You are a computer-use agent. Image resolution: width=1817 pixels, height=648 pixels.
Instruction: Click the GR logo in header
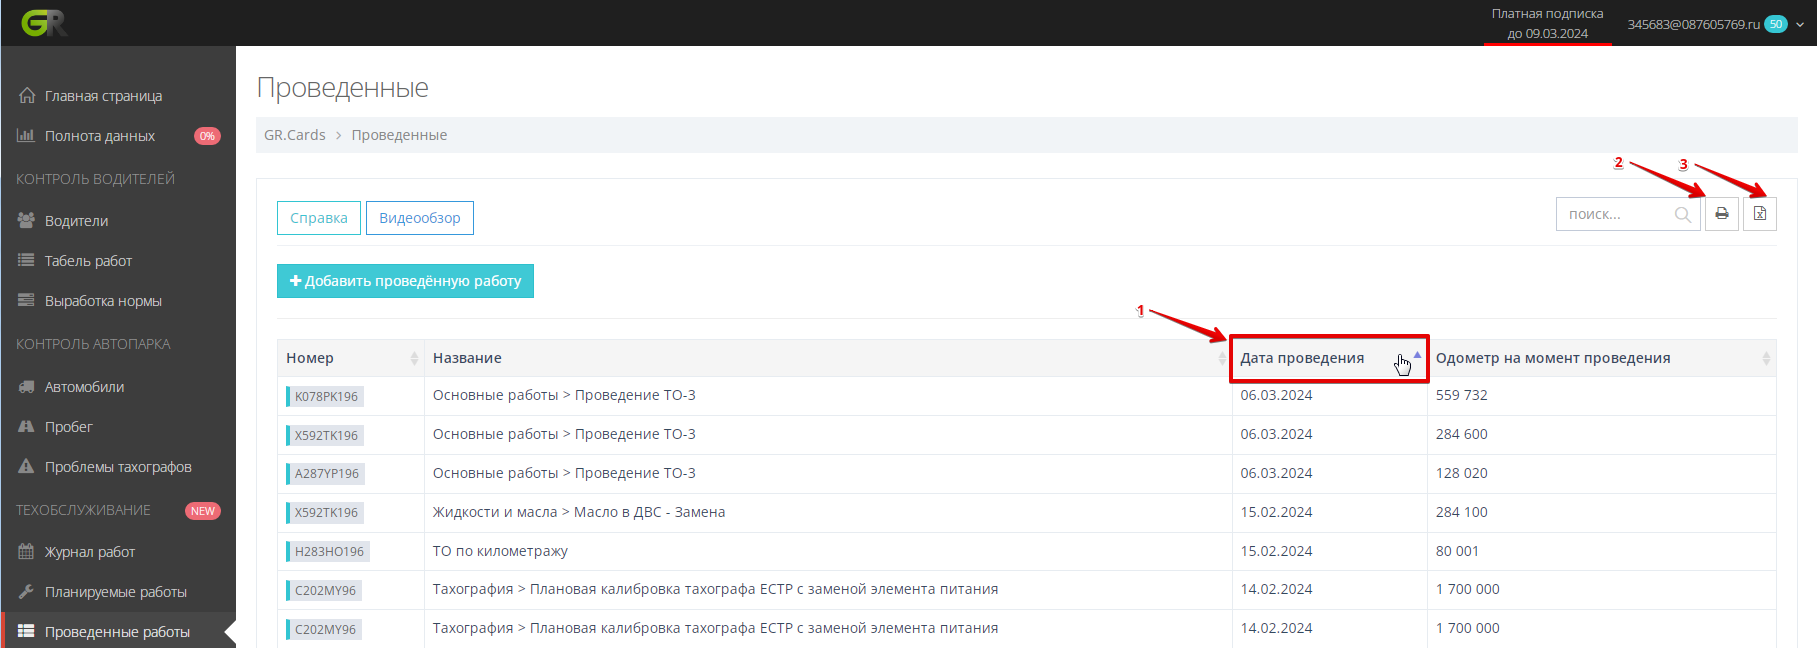(44, 23)
